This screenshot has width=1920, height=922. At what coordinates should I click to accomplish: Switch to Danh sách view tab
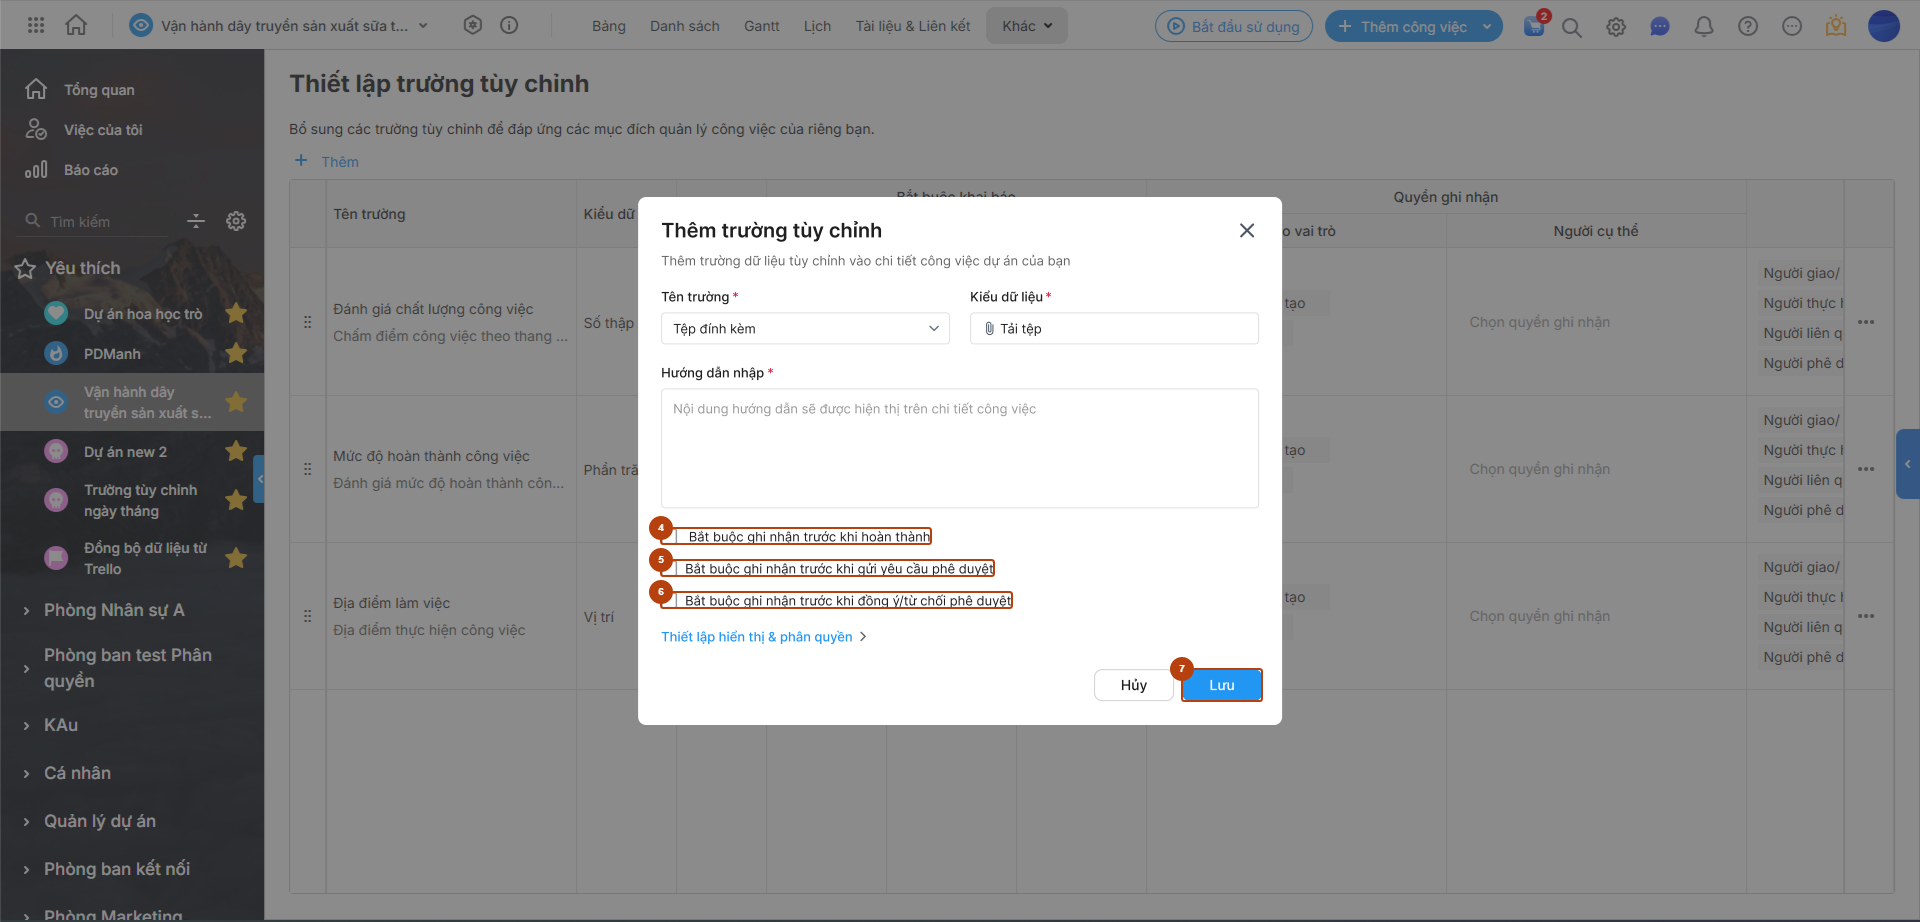[x=684, y=26]
